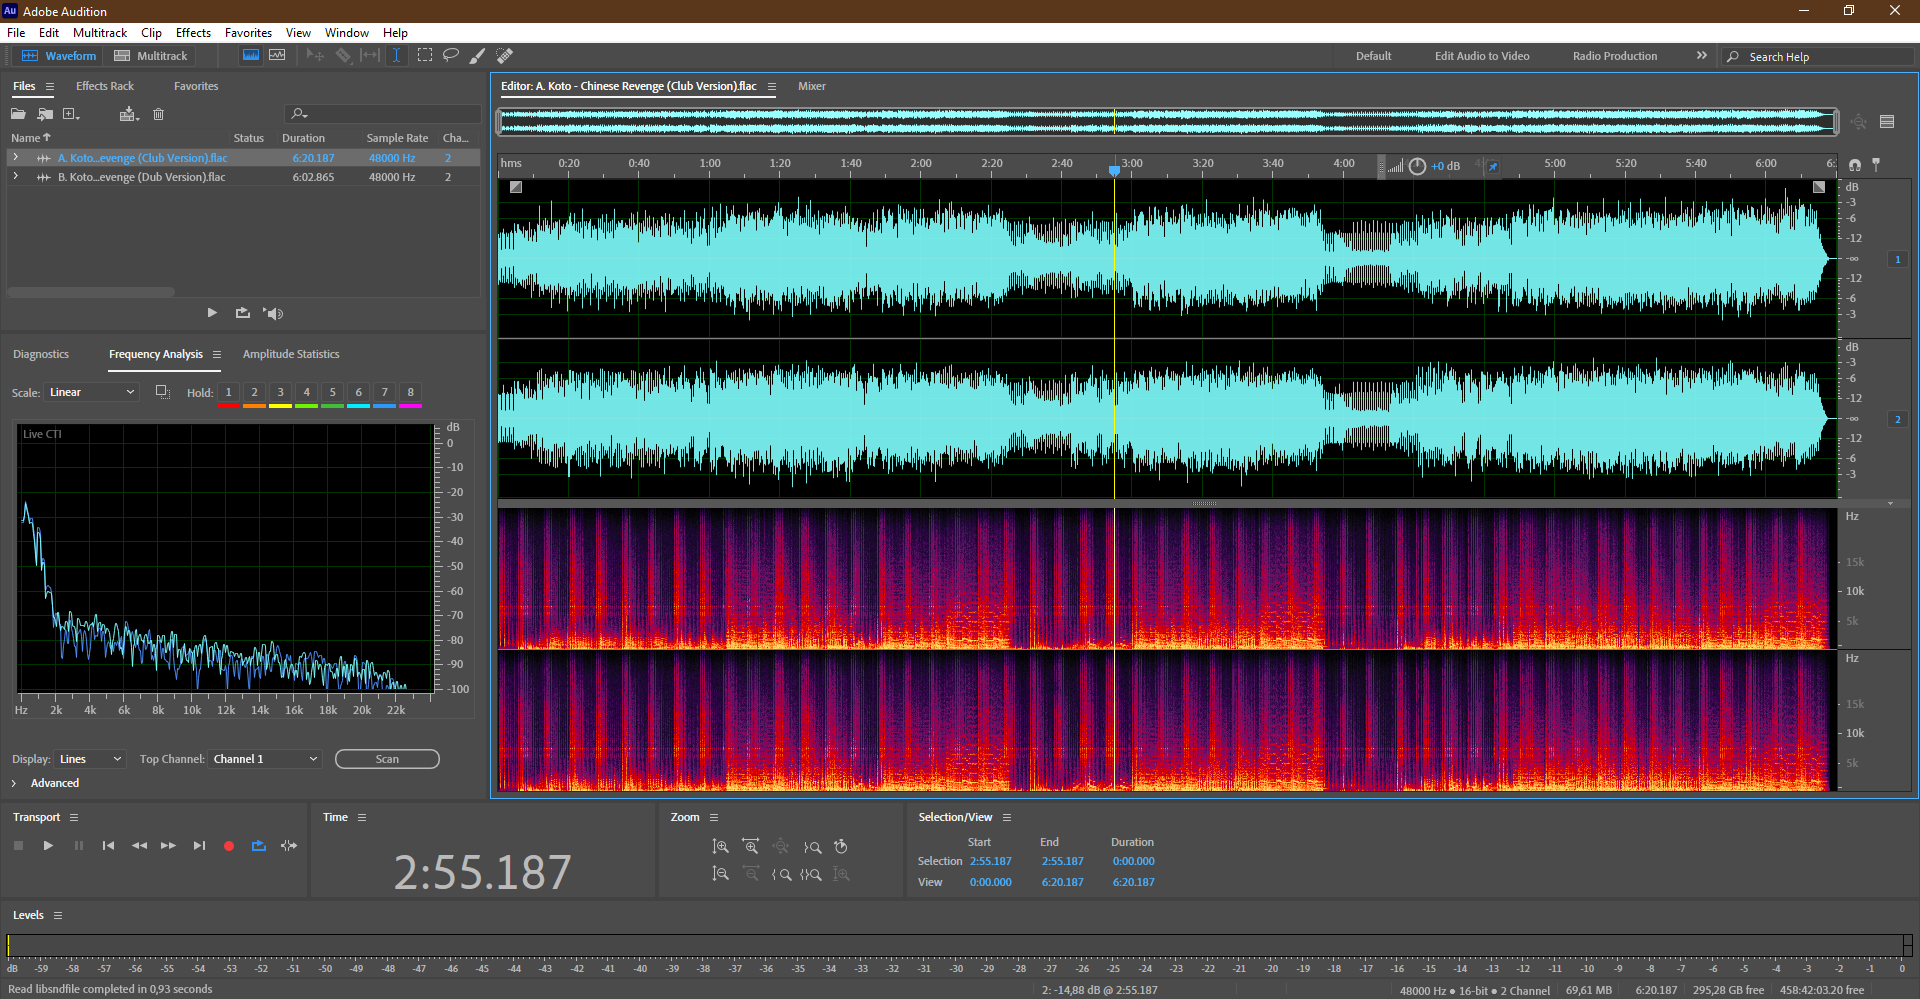Switch to the Amplitude Statistics tab
This screenshot has width=1920, height=999.
point(291,354)
